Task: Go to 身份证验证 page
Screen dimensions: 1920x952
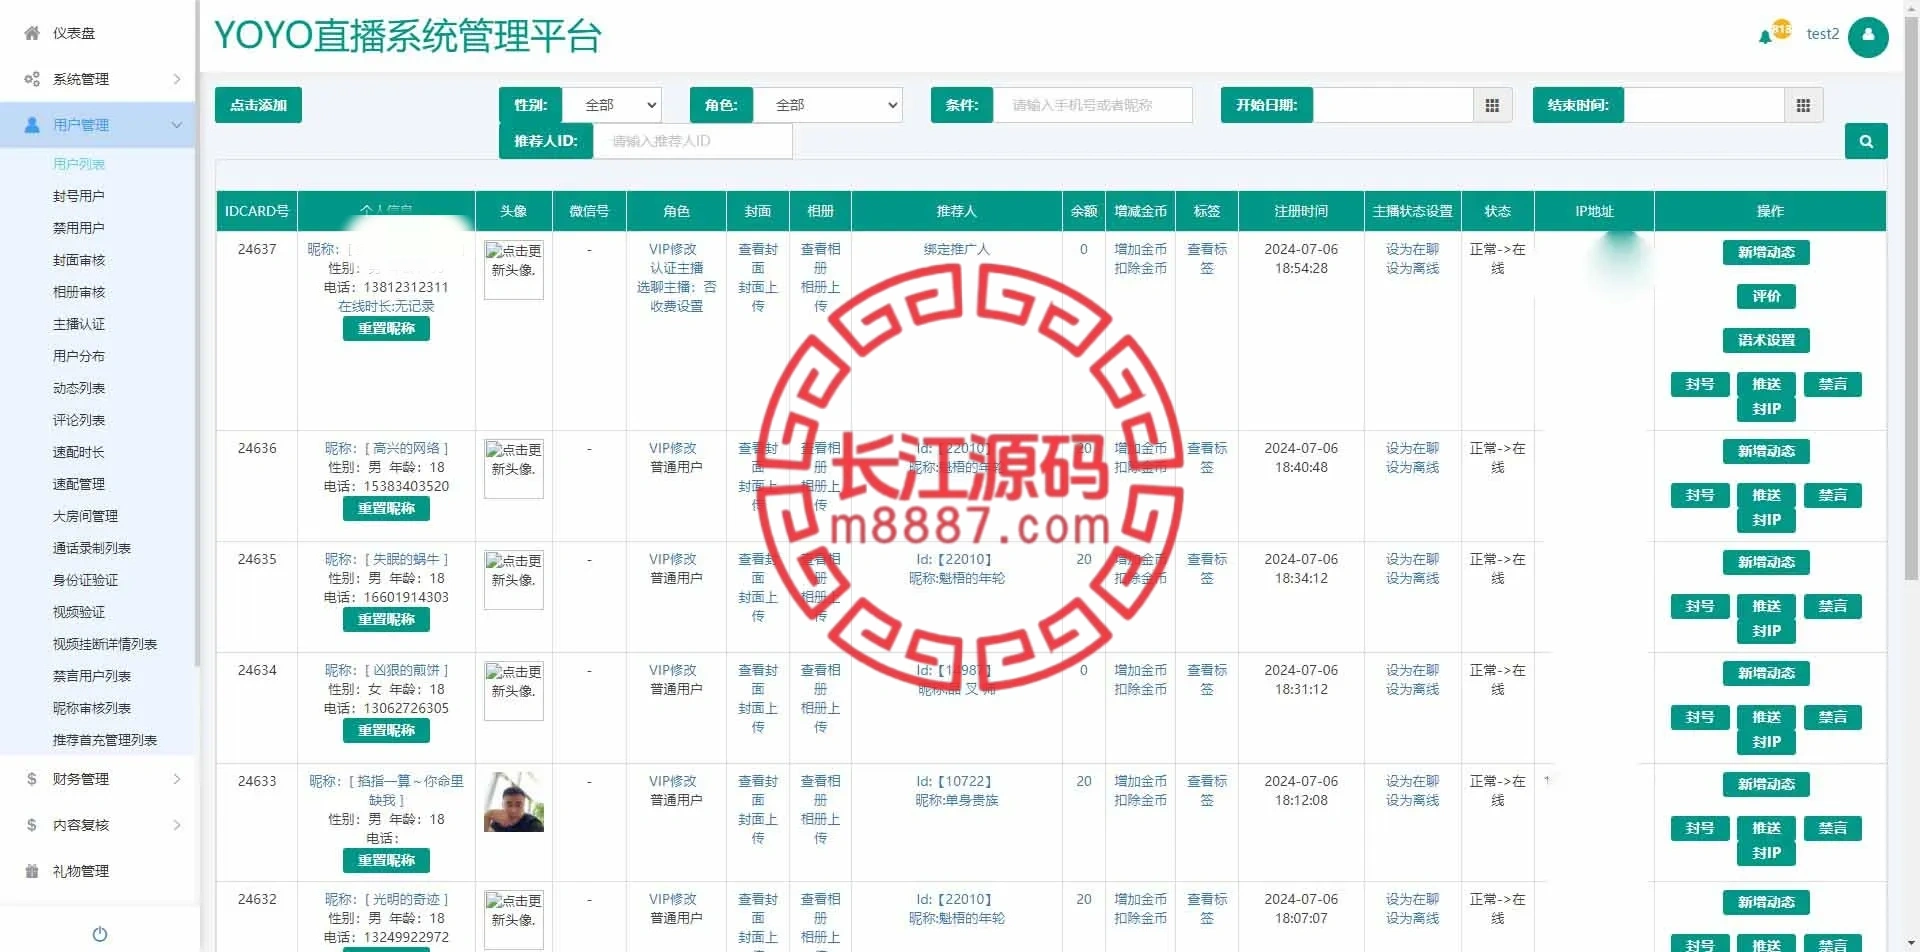Action: (85, 580)
